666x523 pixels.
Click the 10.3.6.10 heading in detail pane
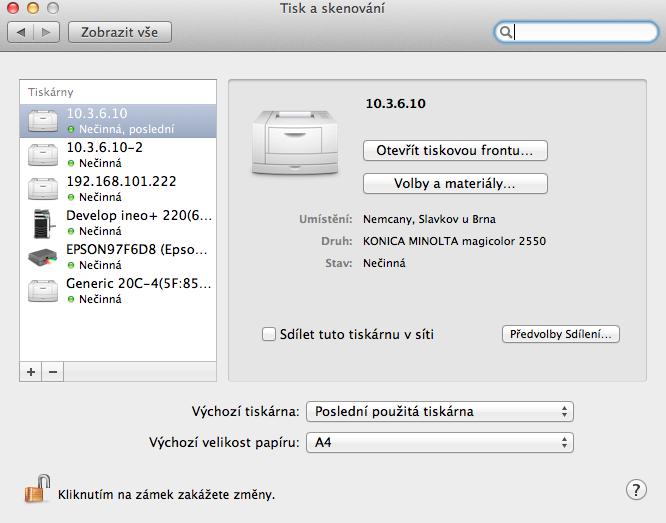pyautogui.click(x=395, y=104)
